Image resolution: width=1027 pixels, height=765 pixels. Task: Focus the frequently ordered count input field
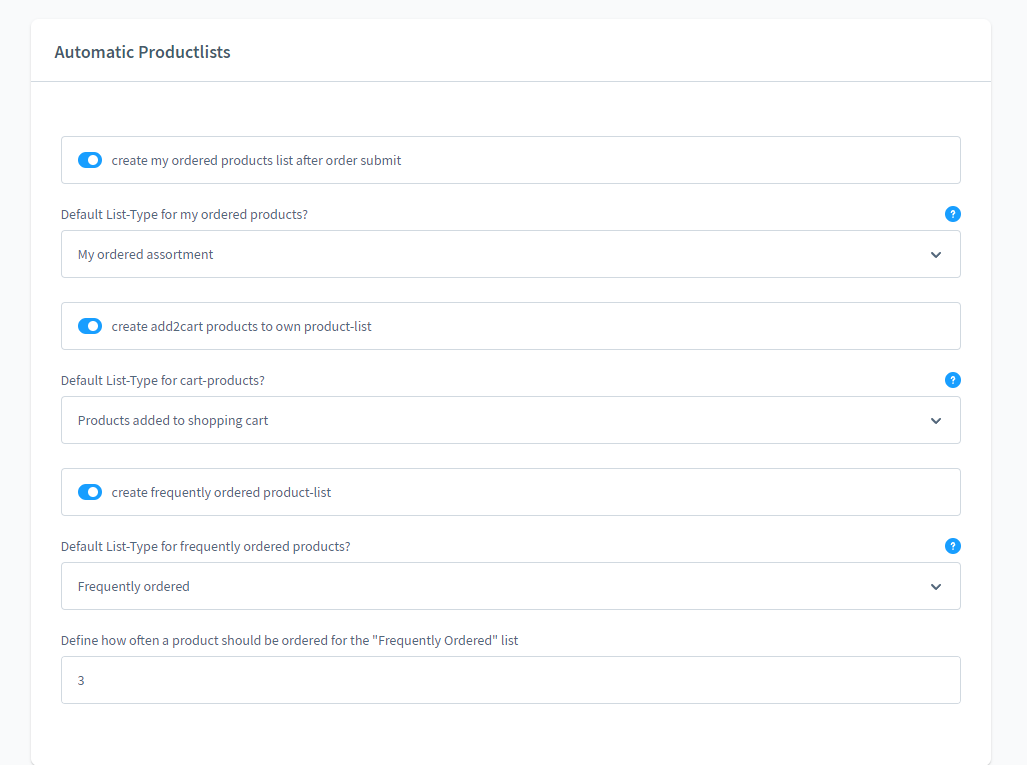pos(511,680)
